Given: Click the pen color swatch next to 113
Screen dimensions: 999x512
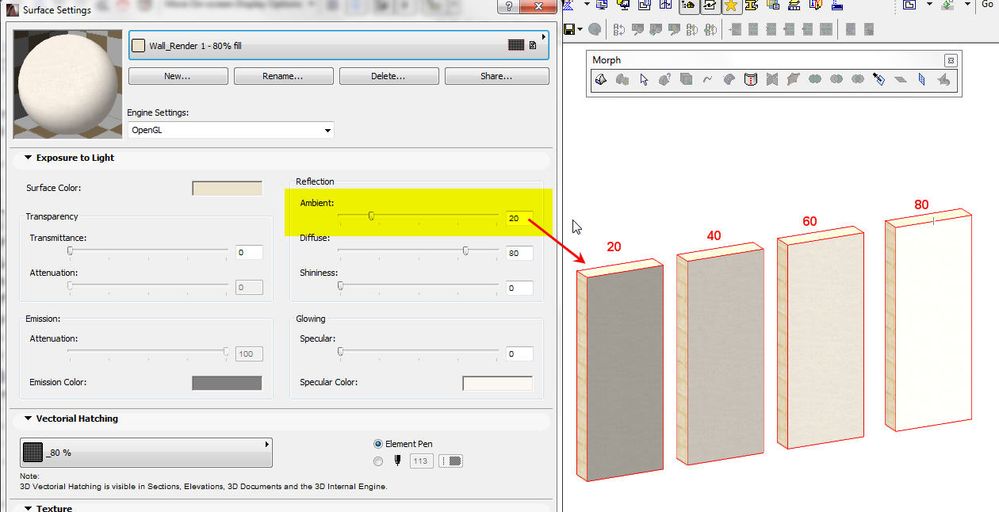Looking at the screenshot, I should 450,460.
